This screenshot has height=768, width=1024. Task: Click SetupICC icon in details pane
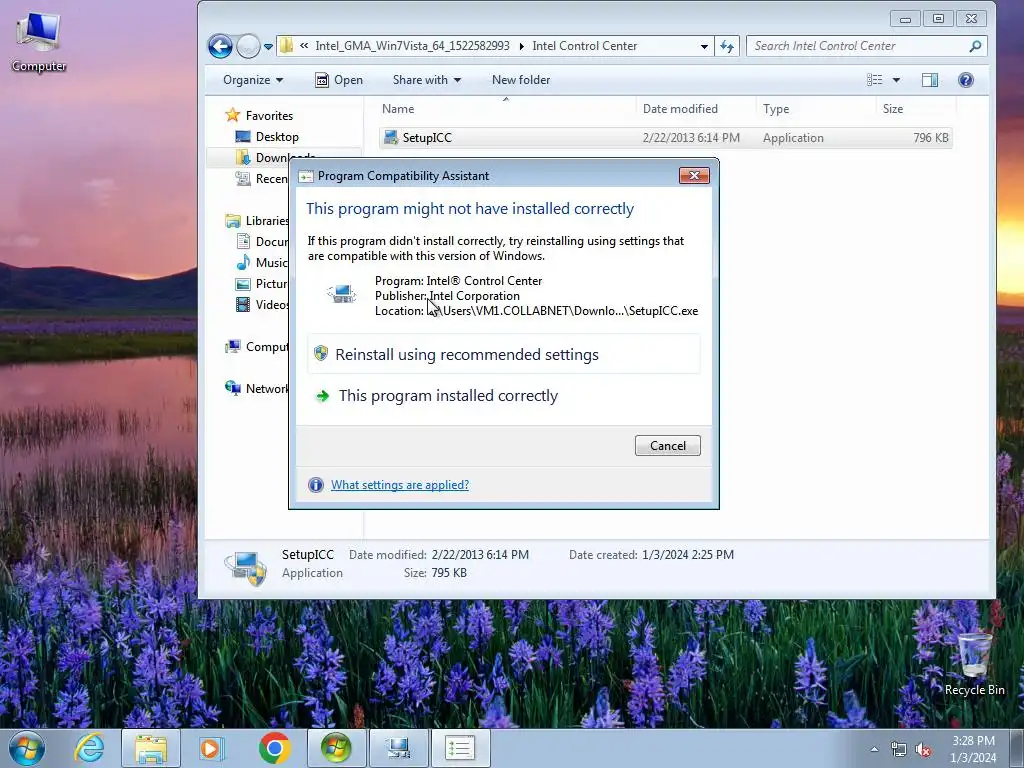[246, 567]
